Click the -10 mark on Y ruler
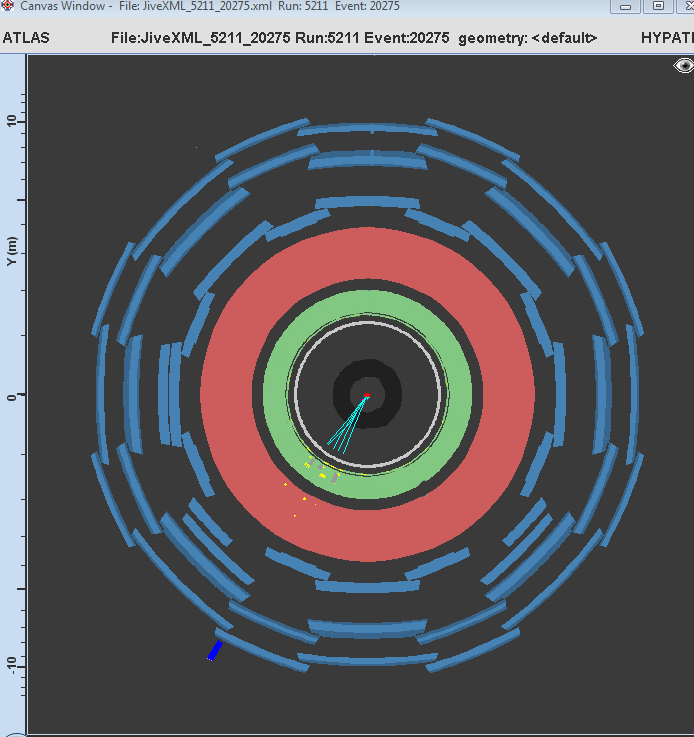The image size is (694, 737). (13, 665)
